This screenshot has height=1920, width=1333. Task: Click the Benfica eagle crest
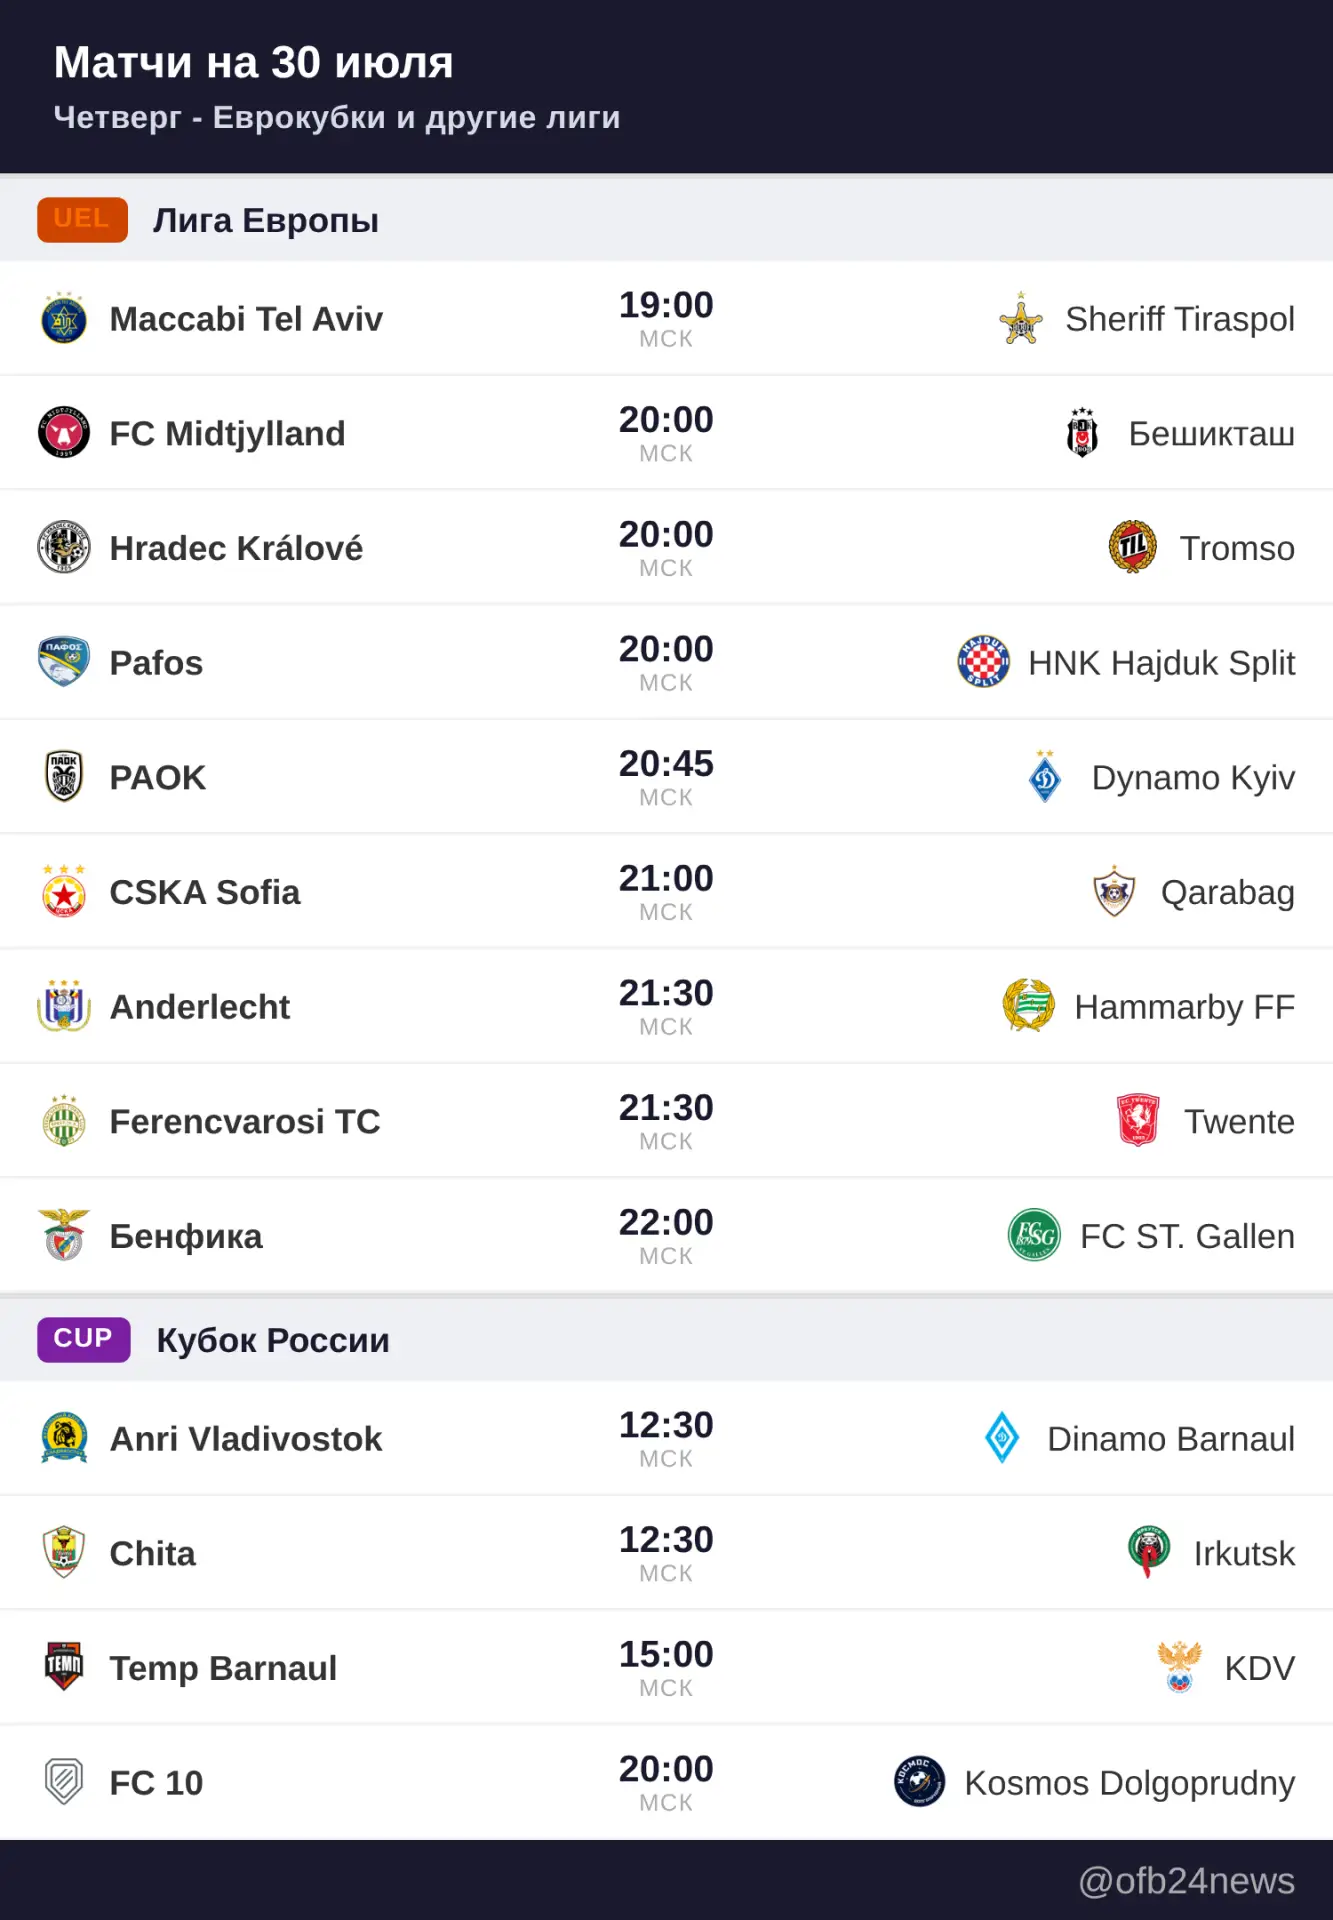(64, 1235)
